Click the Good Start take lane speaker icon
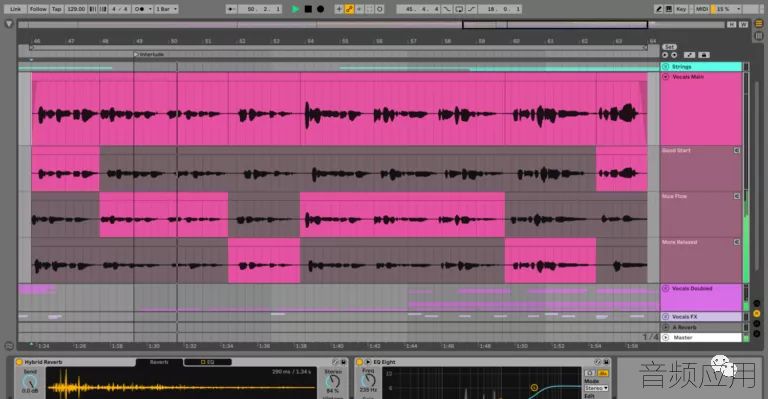The width and height of the screenshot is (768, 399). [737, 150]
